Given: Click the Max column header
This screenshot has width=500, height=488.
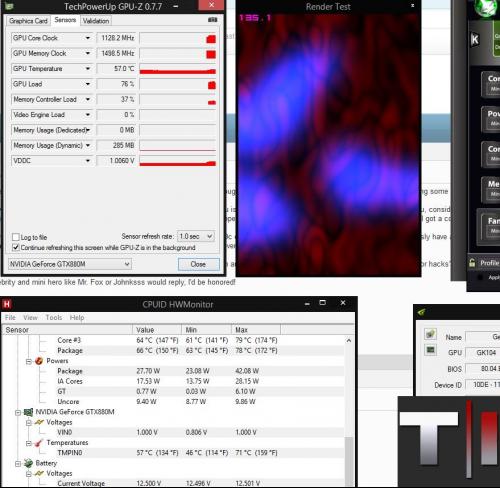Looking at the screenshot, I should click(256, 330).
